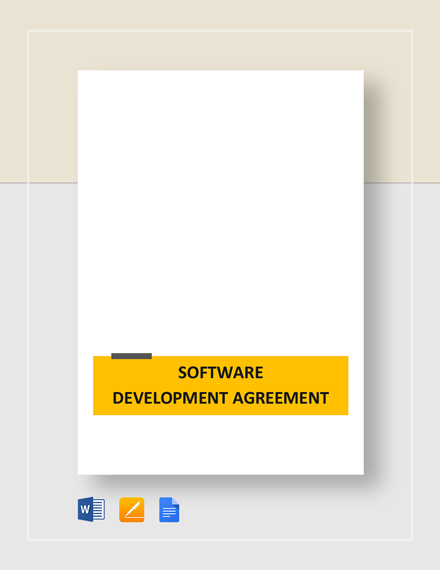Viewport: 440px width, 570px height.
Task: Click the lined page part of Word icon
Action: coord(99,509)
